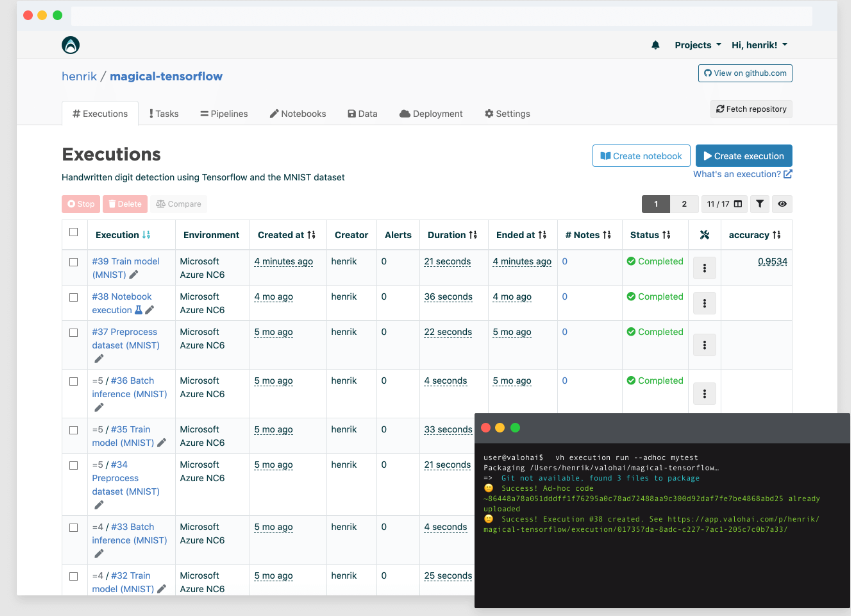Image resolution: width=851 pixels, height=616 pixels.
Task: Click View on github.com button
Action: point(745,73)
